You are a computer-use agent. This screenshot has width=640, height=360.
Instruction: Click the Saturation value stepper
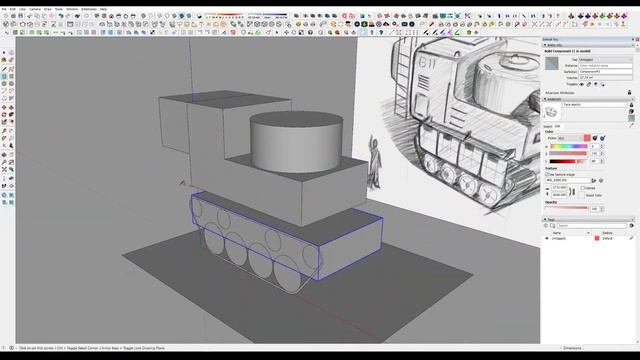click(x=601, y=153)
